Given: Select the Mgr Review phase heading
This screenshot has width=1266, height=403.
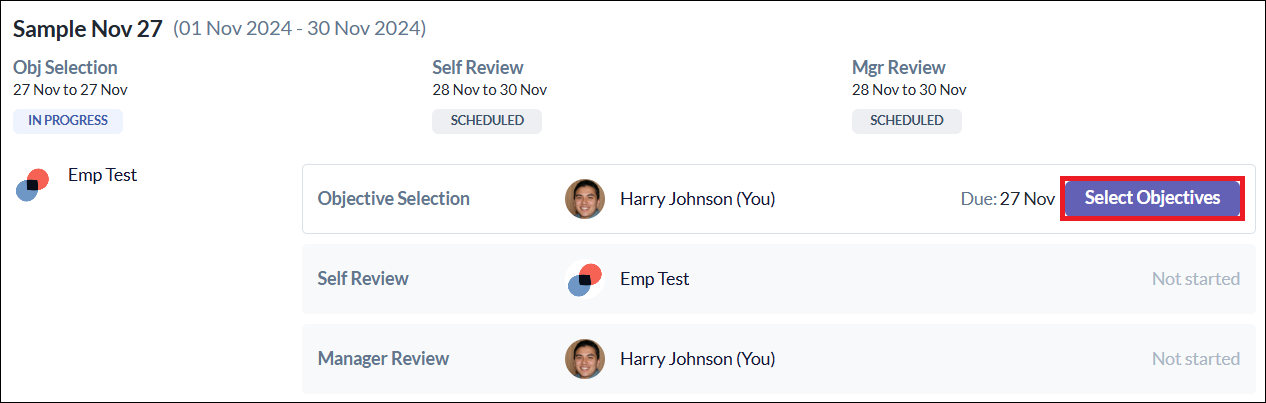Looking at the screenshot, I should pyautogui.click(x=898, y=68).
